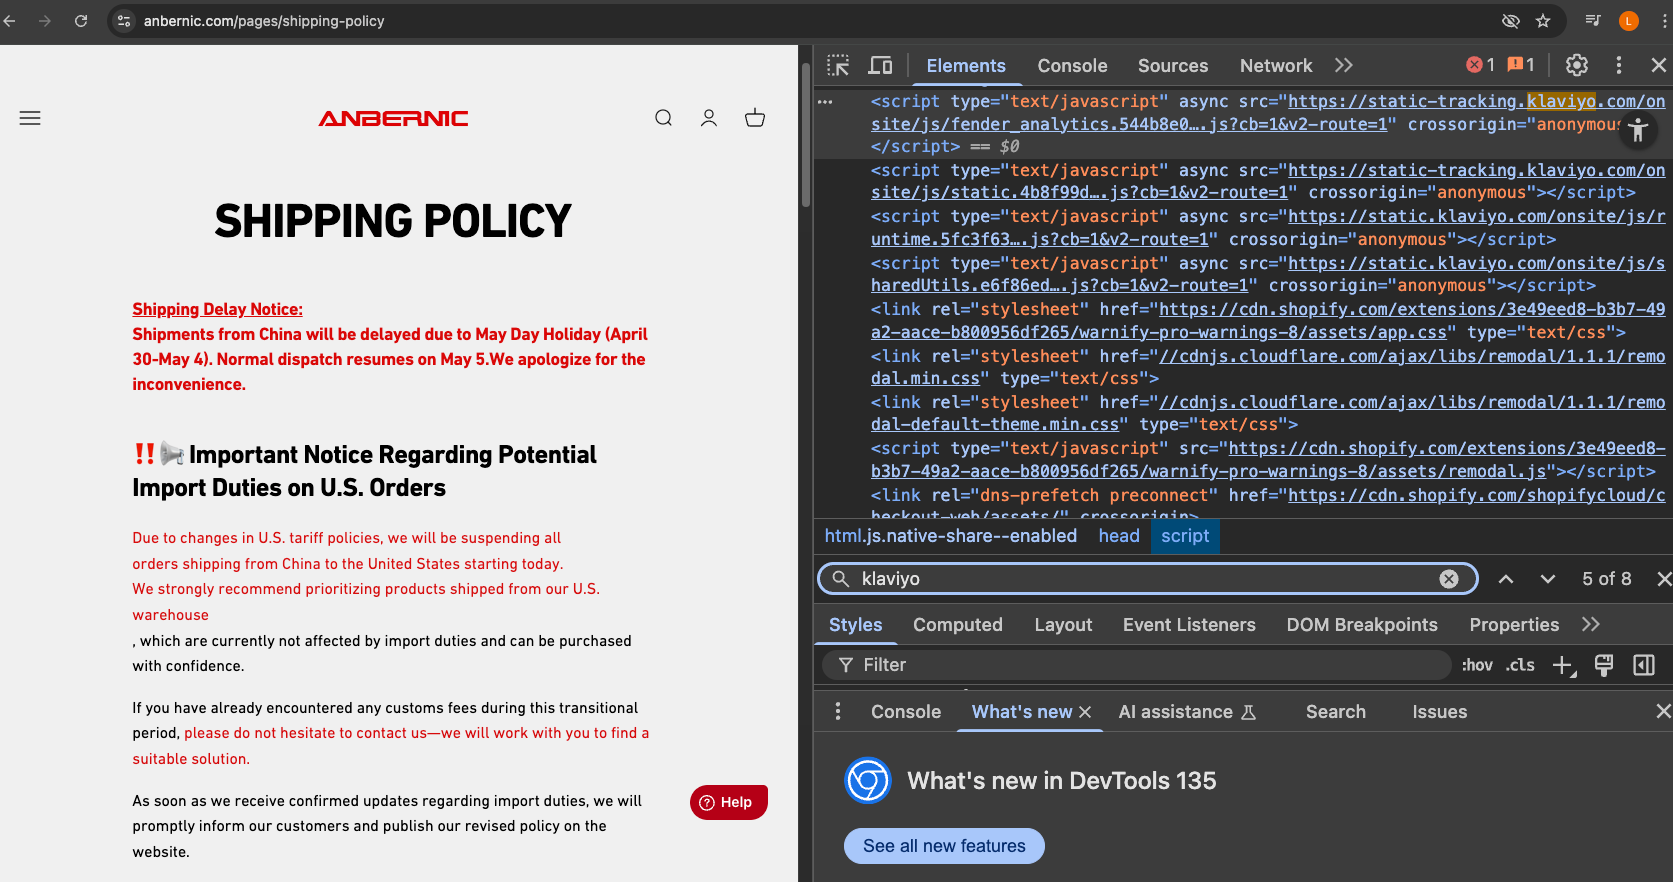The image size is (1673, 882).
Task: Show more sidebar pane tabs
Action: [1591, 624]
